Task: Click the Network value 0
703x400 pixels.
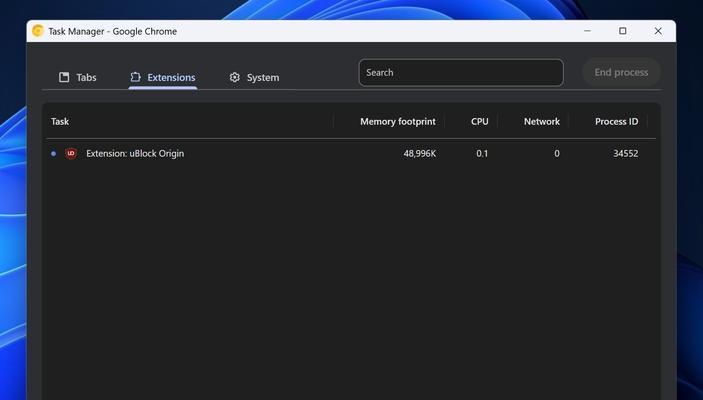Action: (x=557, y=153)
